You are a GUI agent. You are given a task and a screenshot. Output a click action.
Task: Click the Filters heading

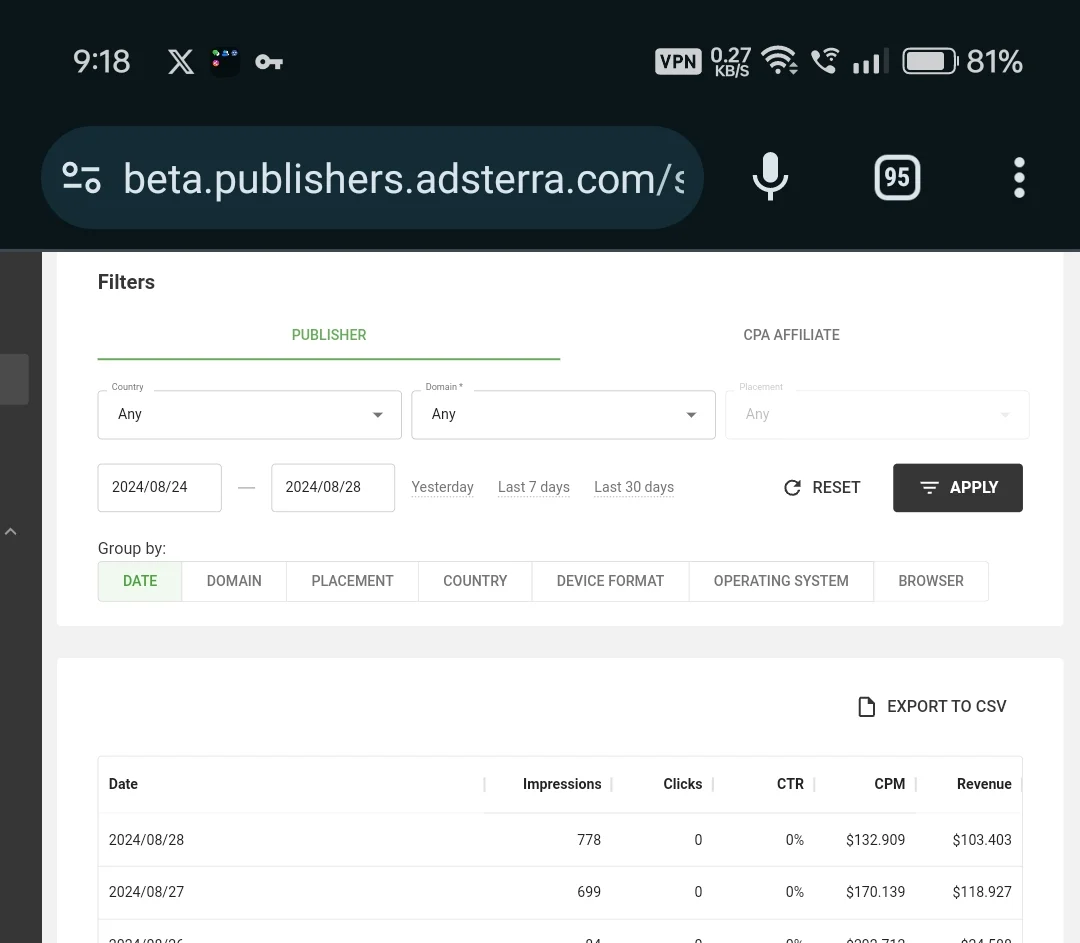(x=126, y=282)
